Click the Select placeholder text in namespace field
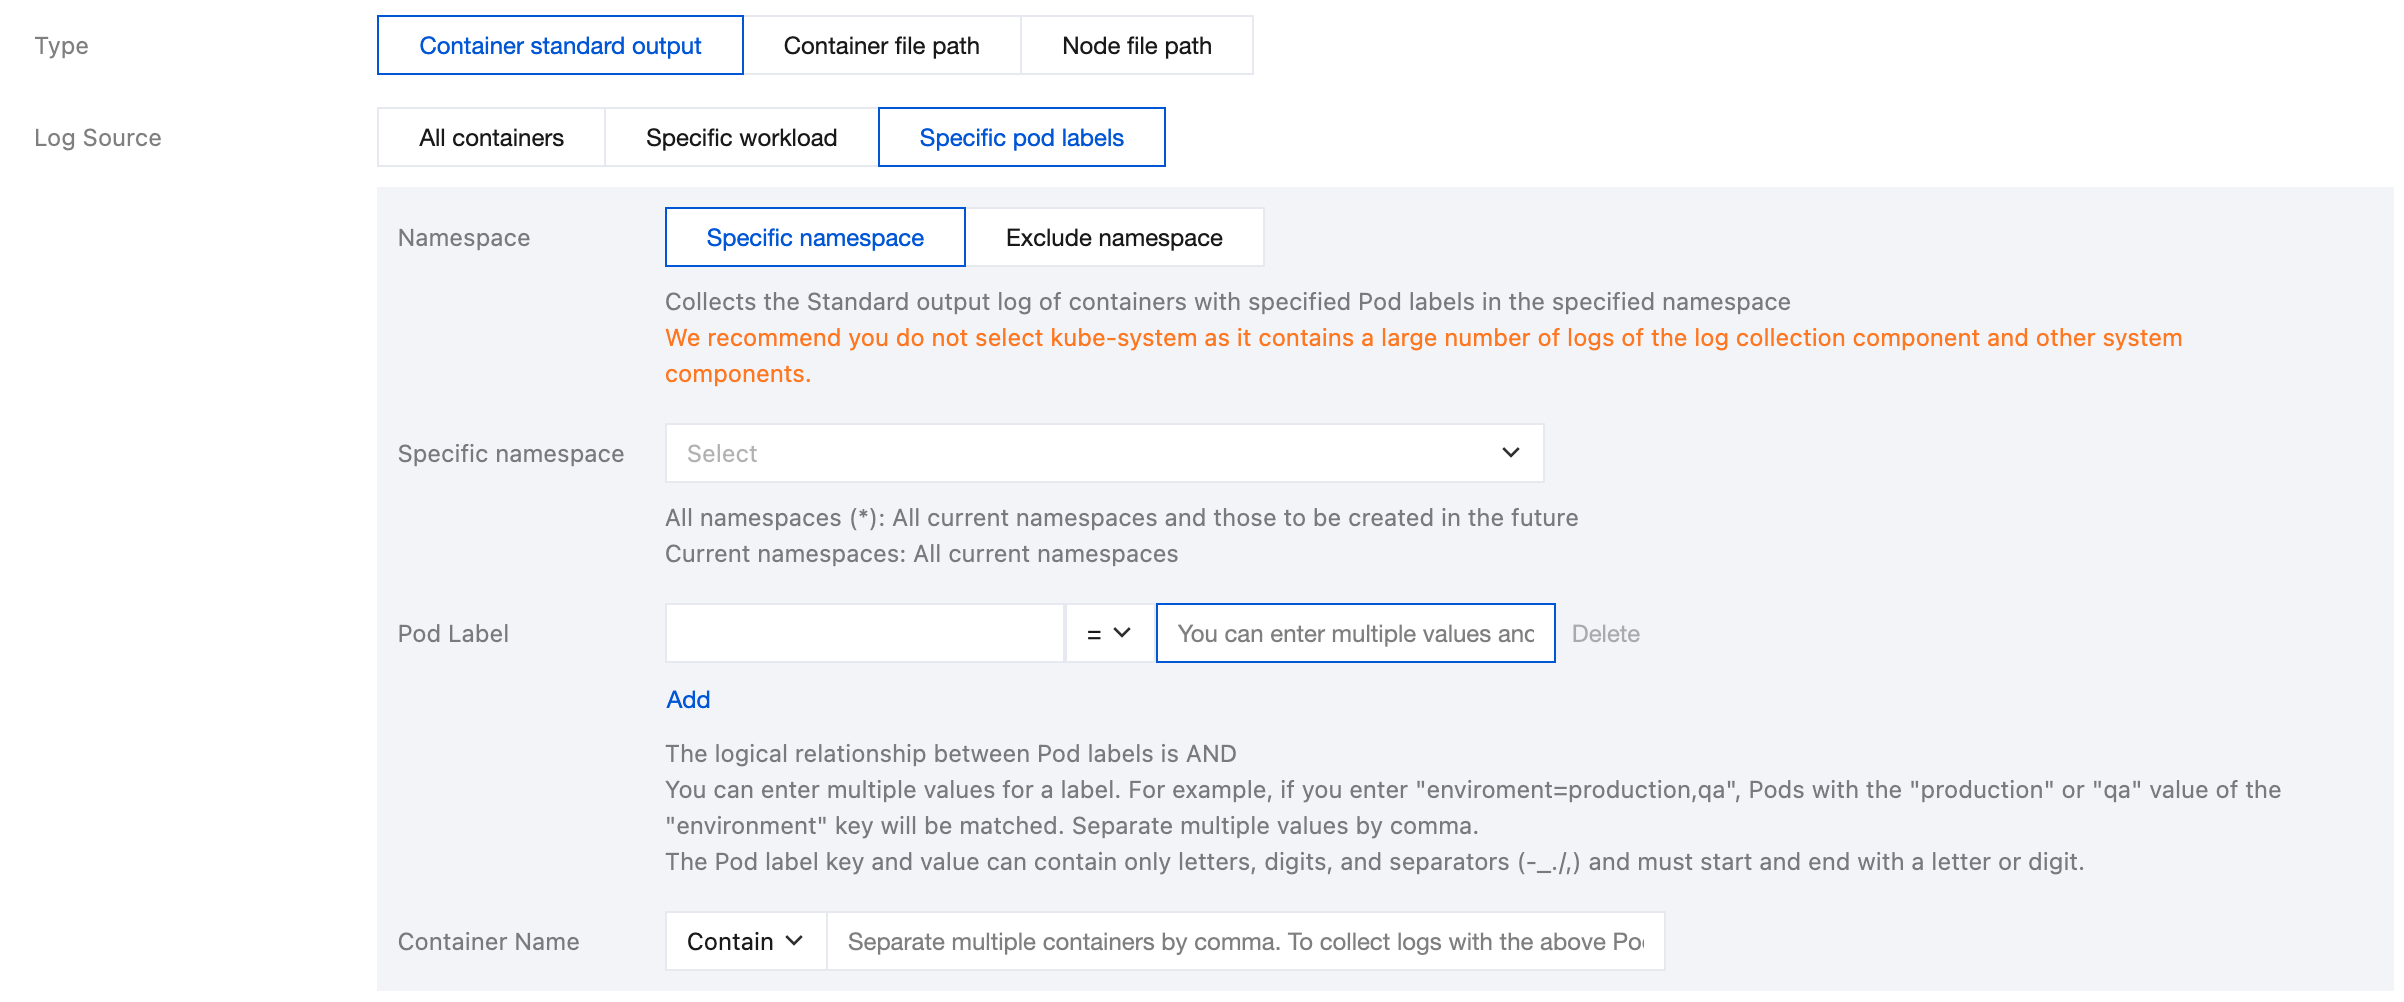This screenshot has width=2404, height=1002. click(x=722, y=454)
